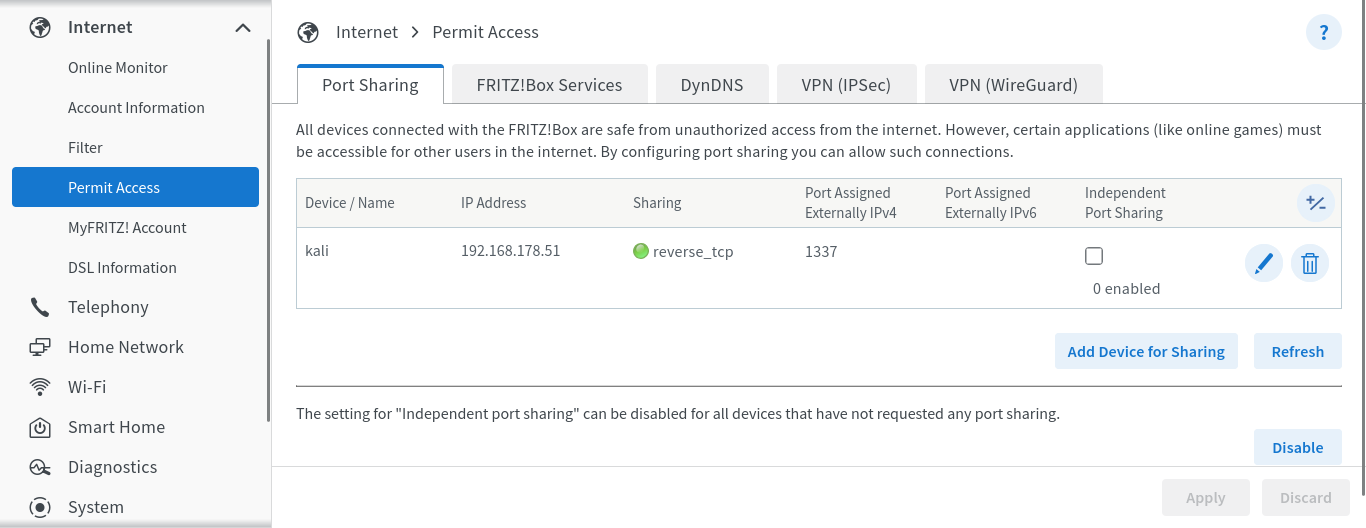Click the Home Network computers icon
This screenshot has width=1366, height=528.
(40, 347)
